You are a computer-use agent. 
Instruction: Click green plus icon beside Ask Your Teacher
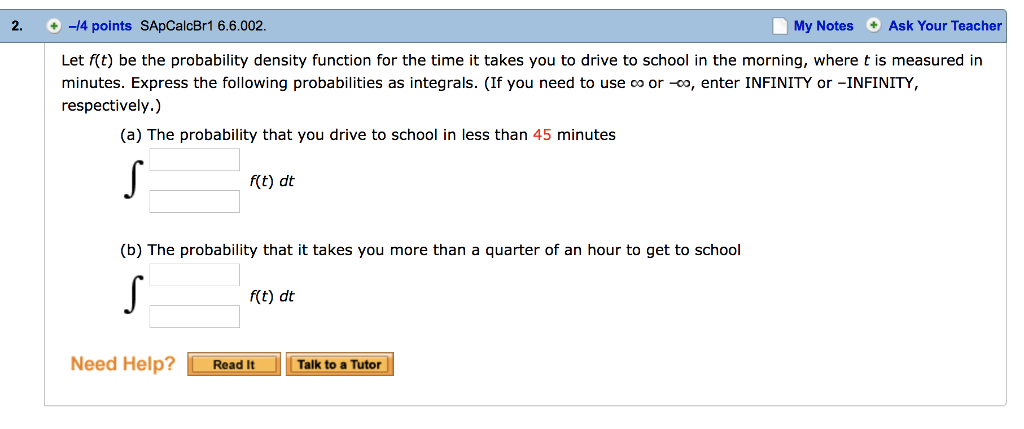(x=873, y=26)
